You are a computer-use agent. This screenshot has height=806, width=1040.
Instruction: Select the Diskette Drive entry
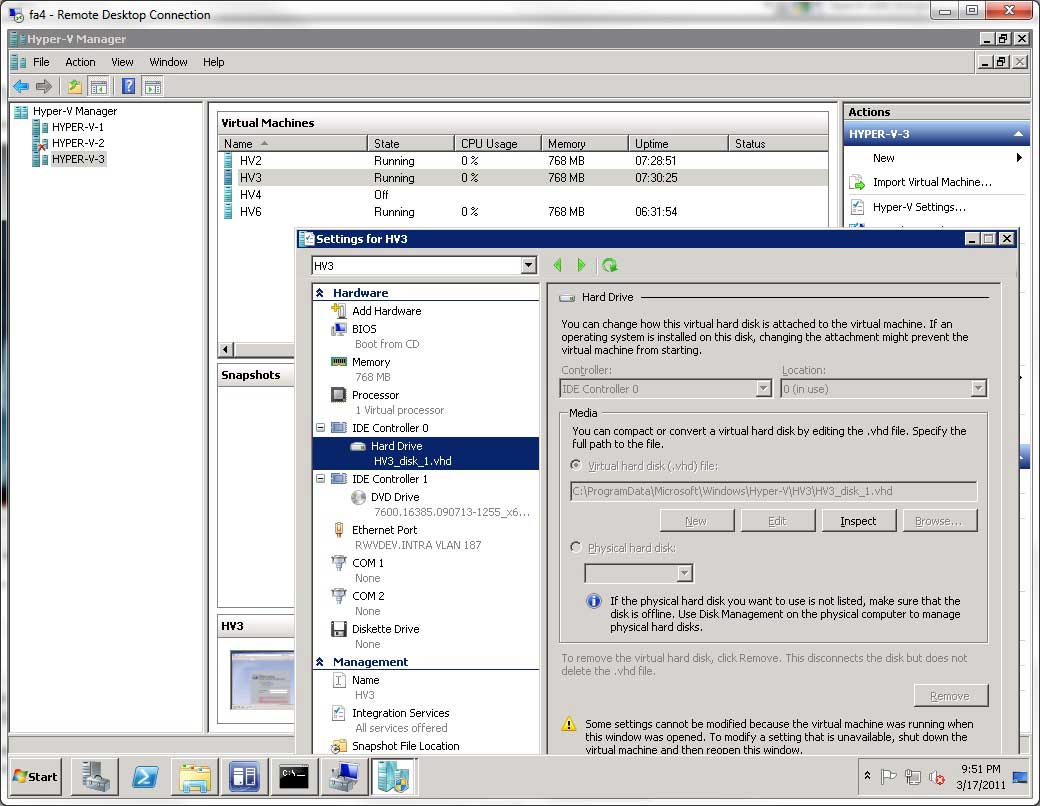pos(385,629)
